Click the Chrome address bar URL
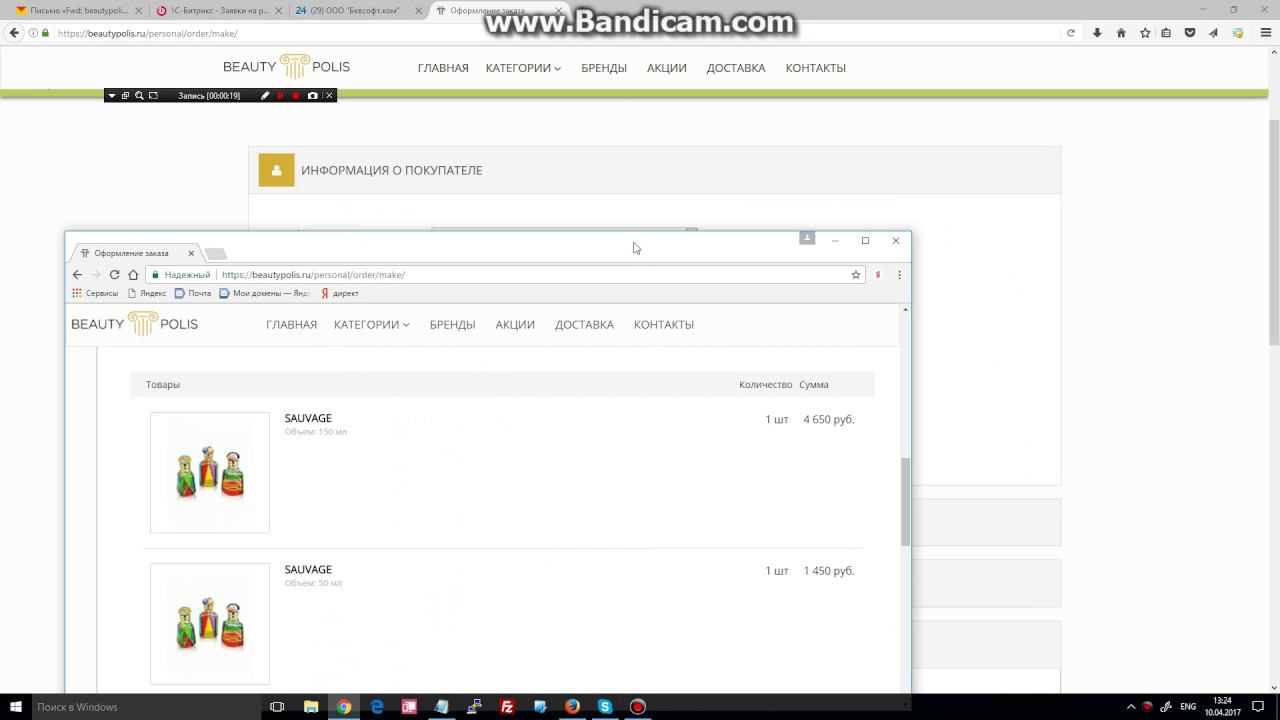The image size is (1280, 720). [313, 275]
